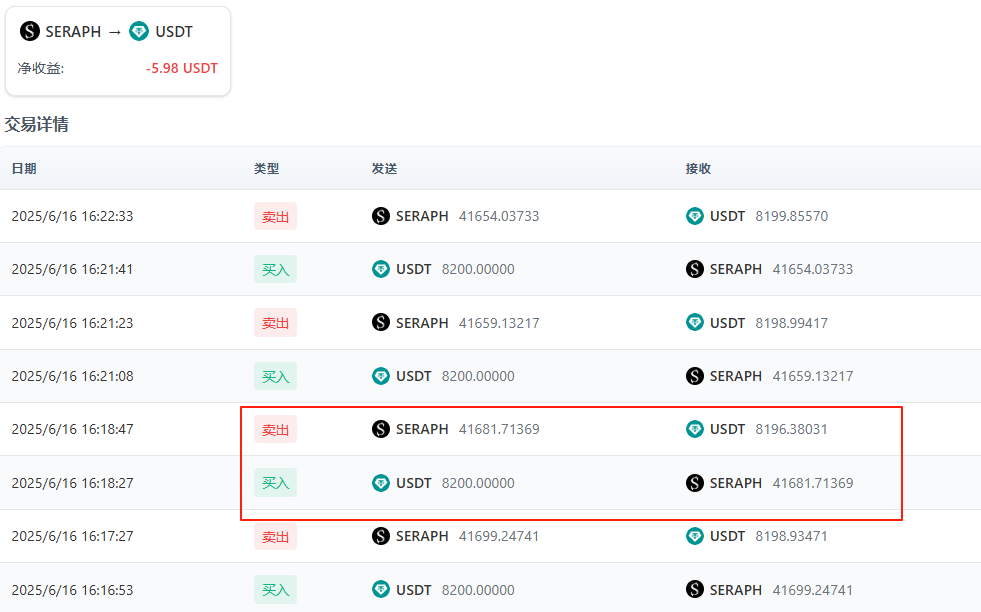Click the 卖出 tag at 16:22:33
Viewport: 981px width, 612px height.
[x=275, y=217]
